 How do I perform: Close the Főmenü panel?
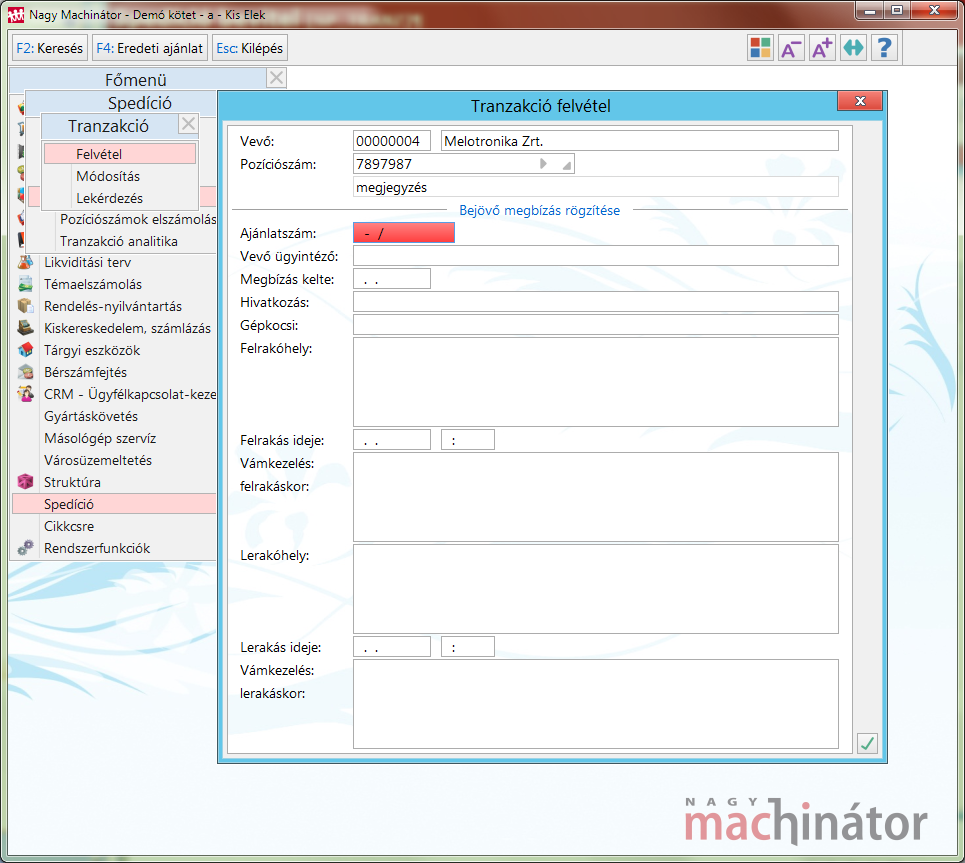pyautogui.click(x=276, y=78)
